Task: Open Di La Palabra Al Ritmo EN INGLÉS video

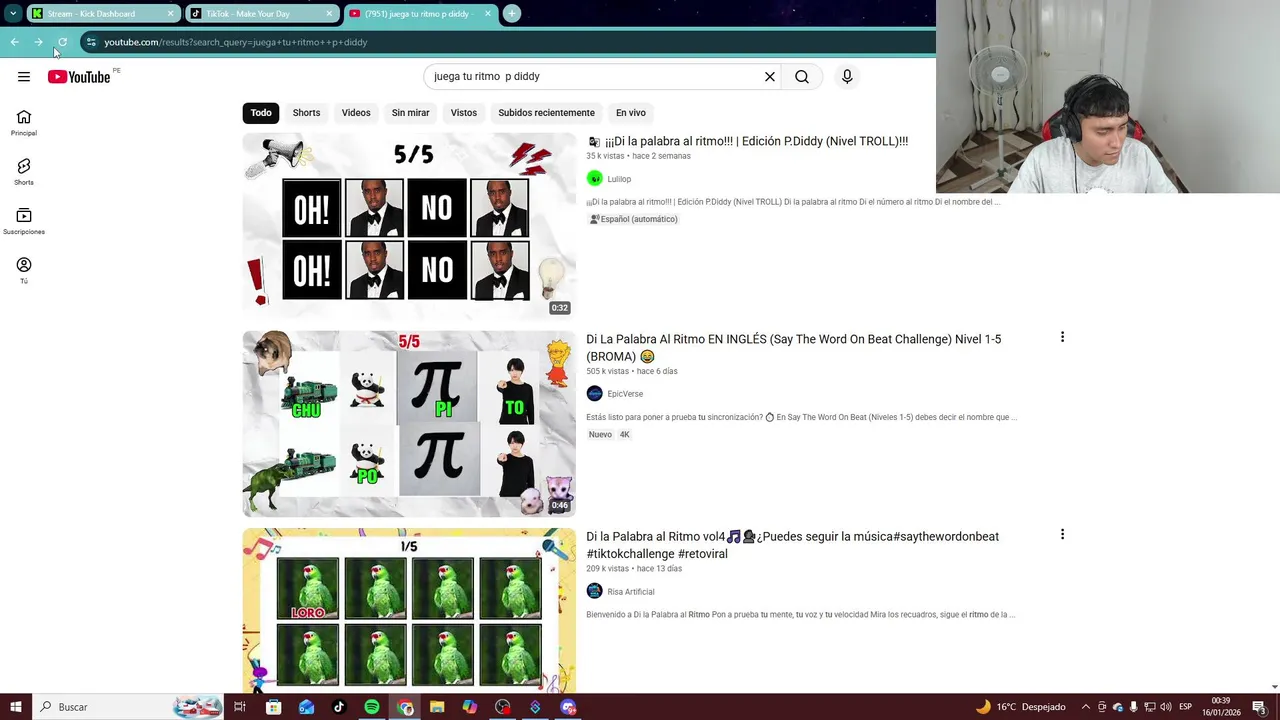Action: coord(794,347)
